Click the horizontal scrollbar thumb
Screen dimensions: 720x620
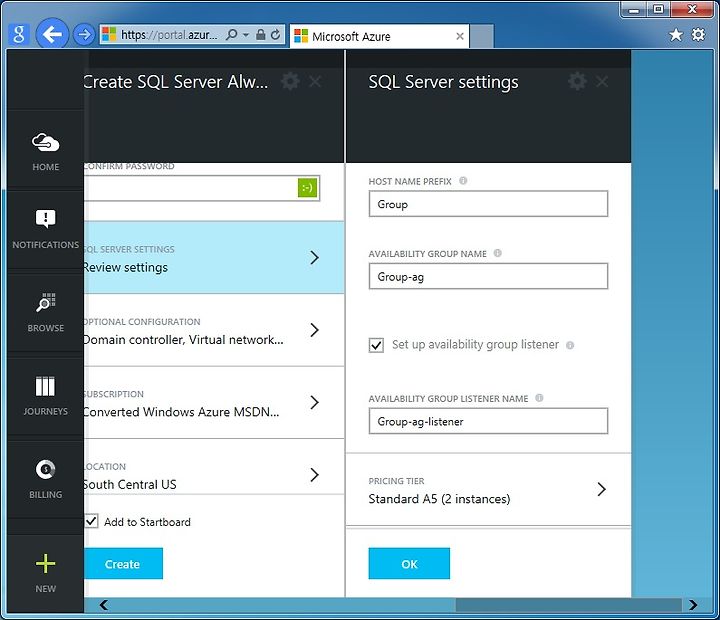[x=568, y=605]
